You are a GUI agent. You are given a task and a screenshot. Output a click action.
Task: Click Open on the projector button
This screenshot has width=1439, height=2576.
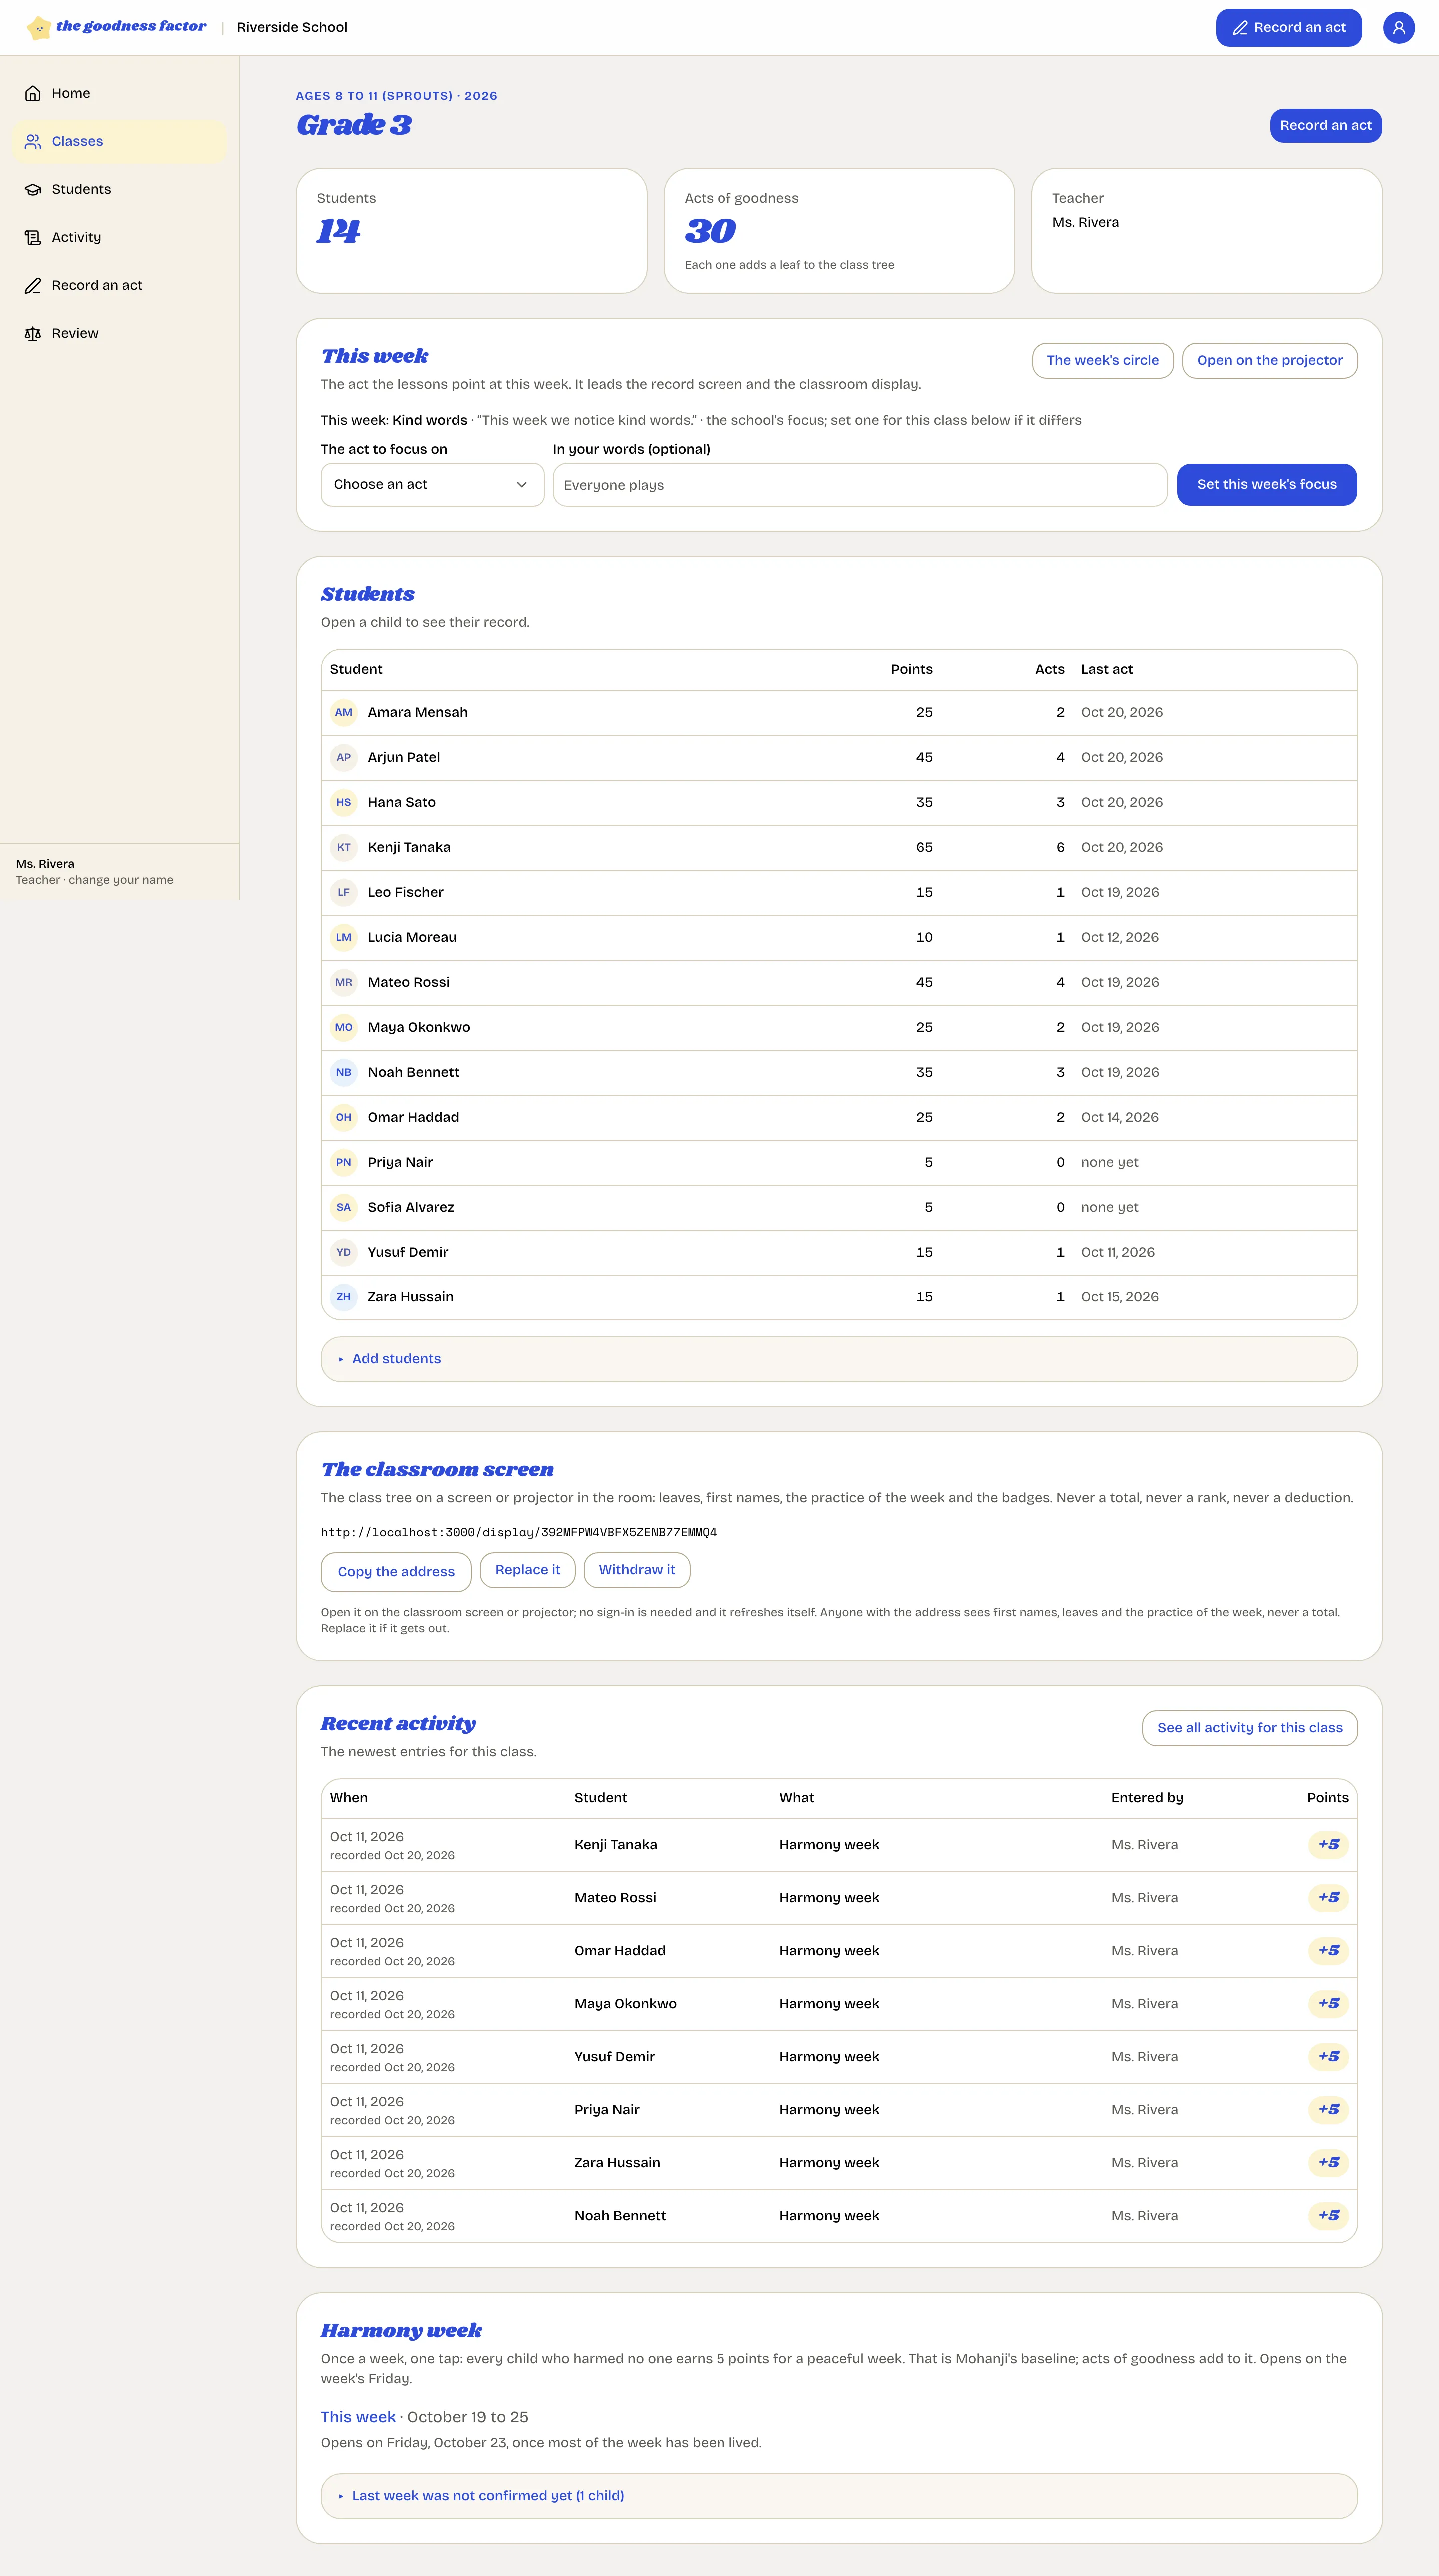(x=1269, y=361)
